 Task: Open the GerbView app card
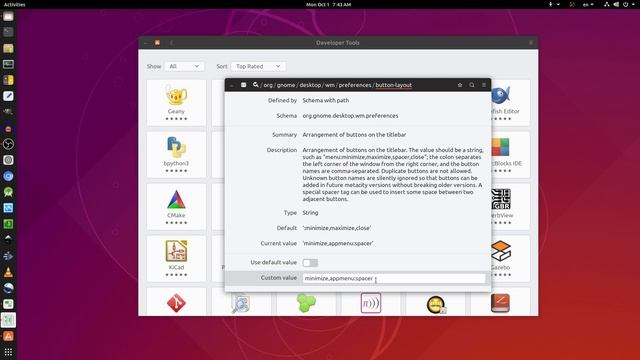pyautogui.click(x=510, y=207)
